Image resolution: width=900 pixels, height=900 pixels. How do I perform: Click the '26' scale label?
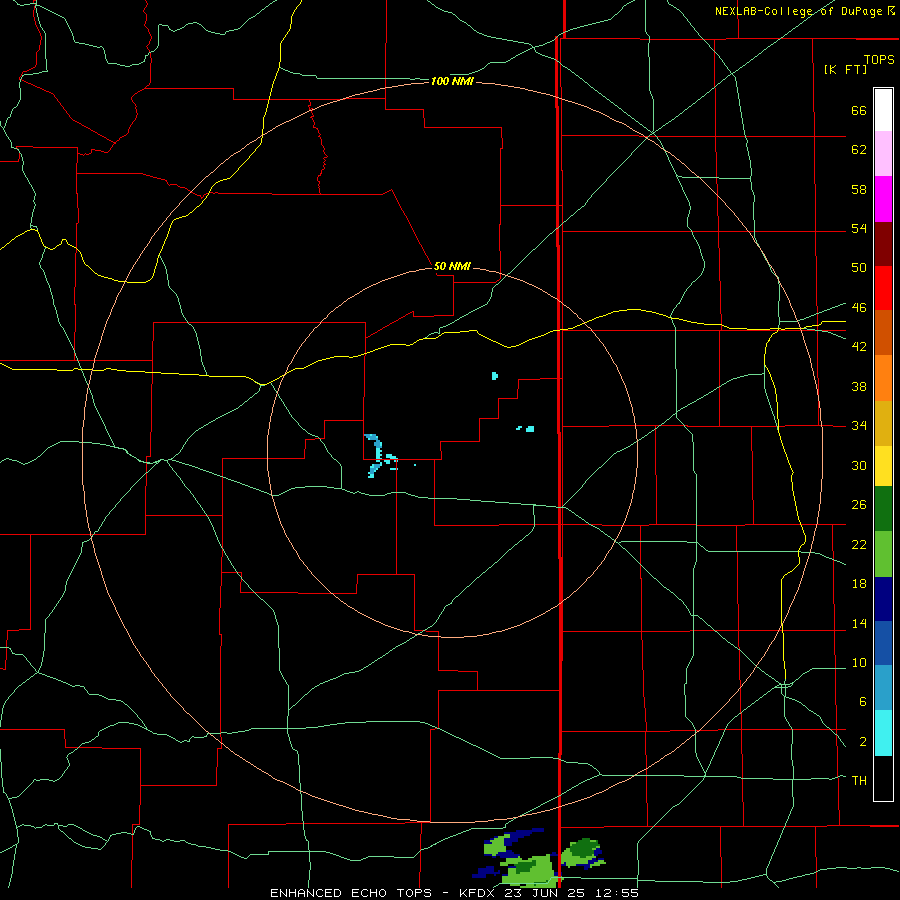859,505
